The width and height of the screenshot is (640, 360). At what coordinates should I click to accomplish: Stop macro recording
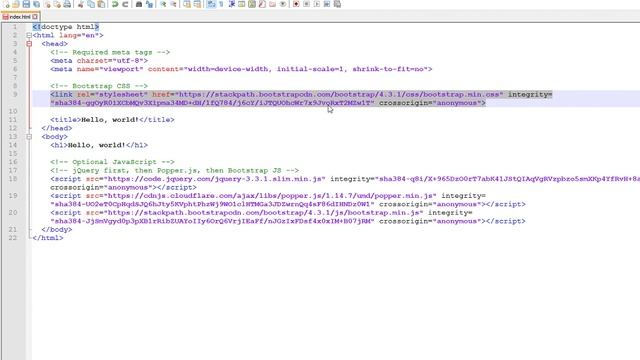[x=306, y=4]
